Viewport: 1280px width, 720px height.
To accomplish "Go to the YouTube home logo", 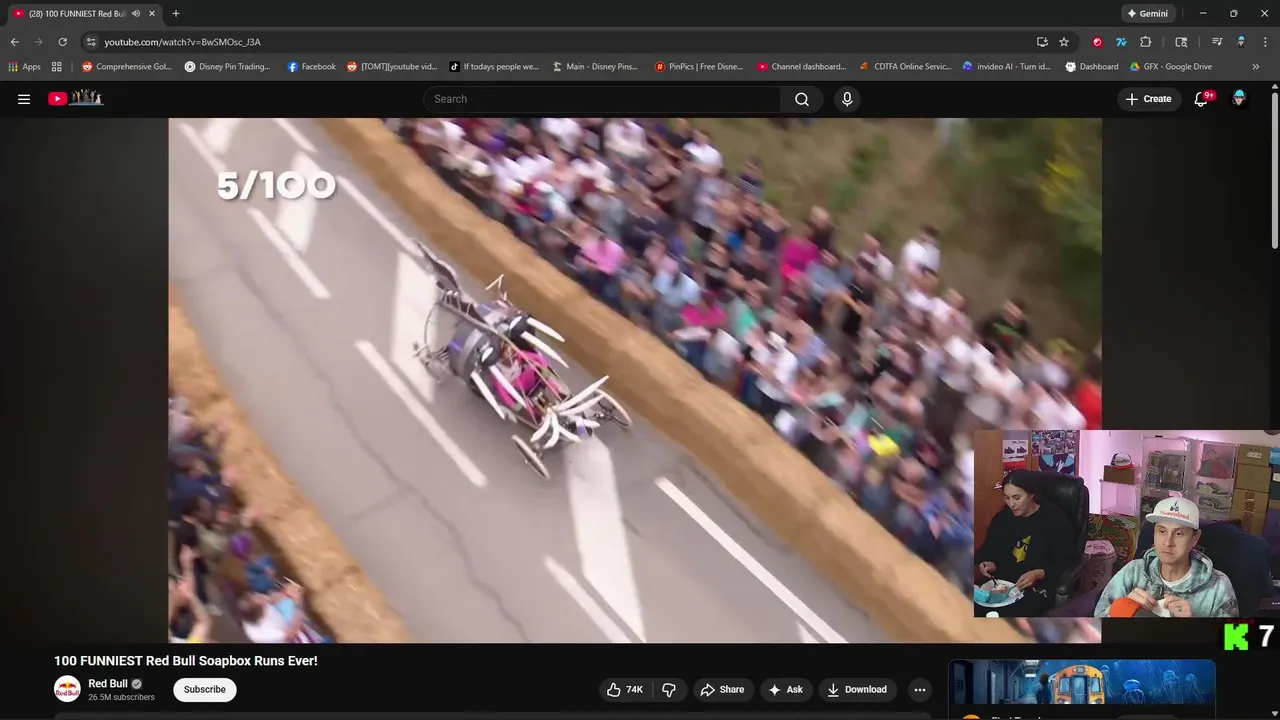I will pyautogui.click(x=76, y=98).
